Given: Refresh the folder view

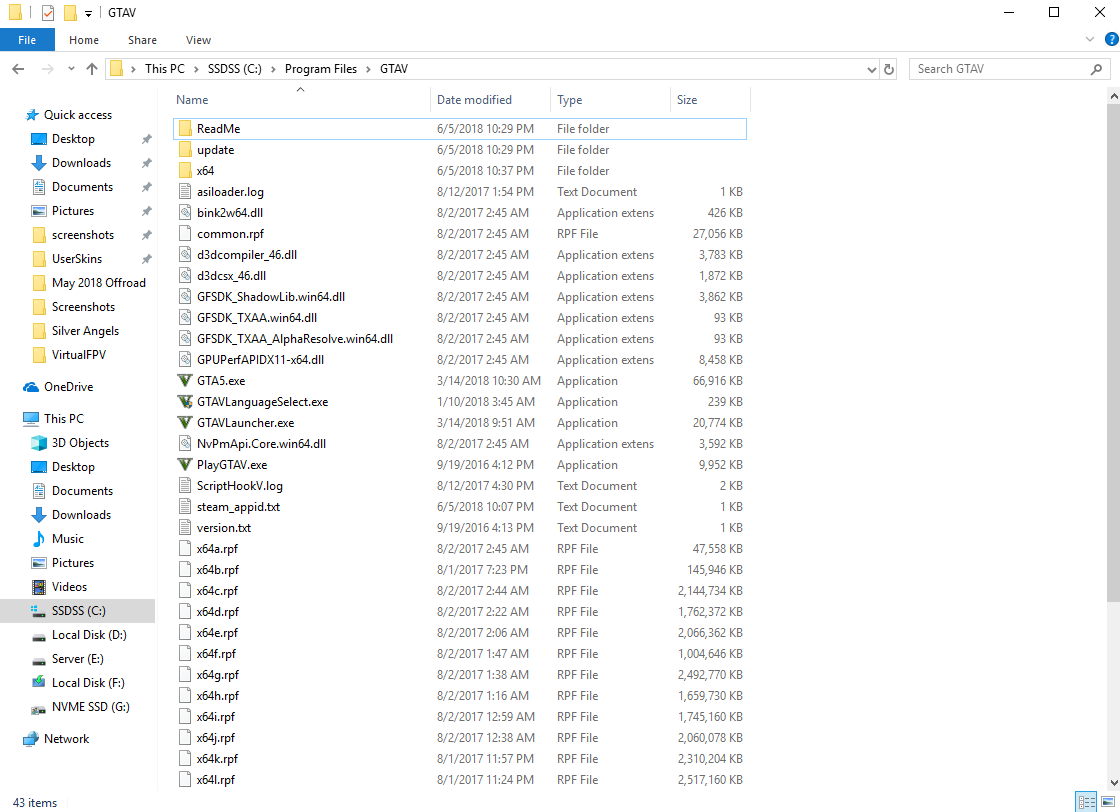Looking at the screenshot, I should tap(889, 69).
